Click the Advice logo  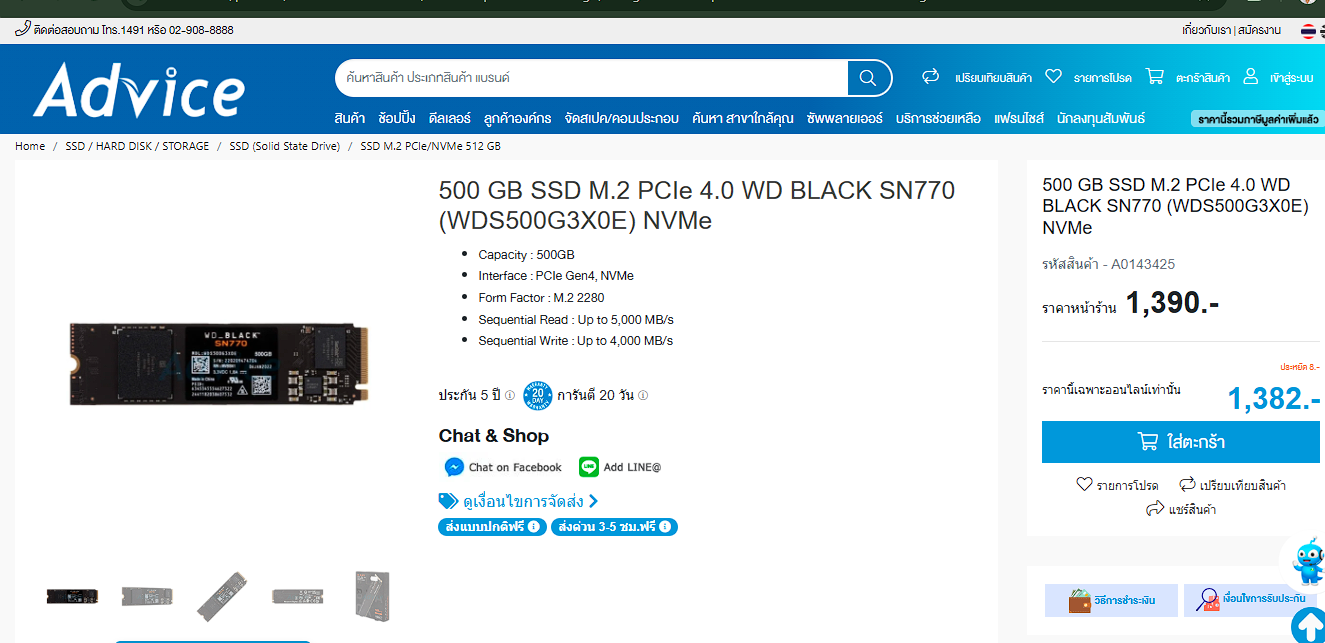coord(139,90)
